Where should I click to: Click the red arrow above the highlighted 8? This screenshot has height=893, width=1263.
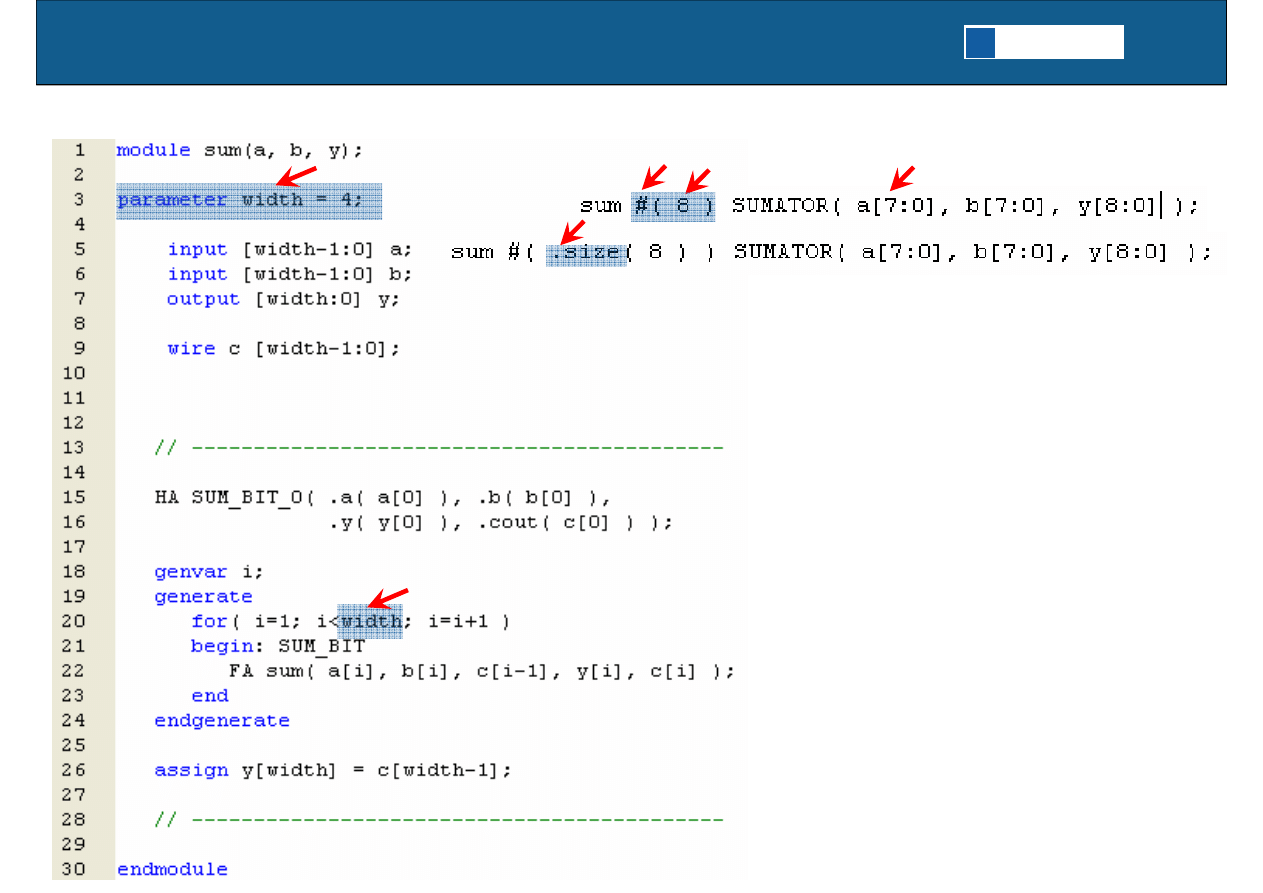pos(698,178)
